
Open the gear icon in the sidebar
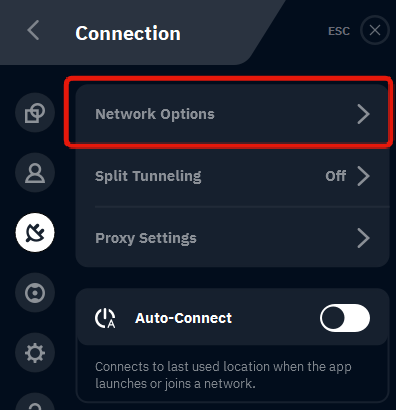(x=35, y=353)
